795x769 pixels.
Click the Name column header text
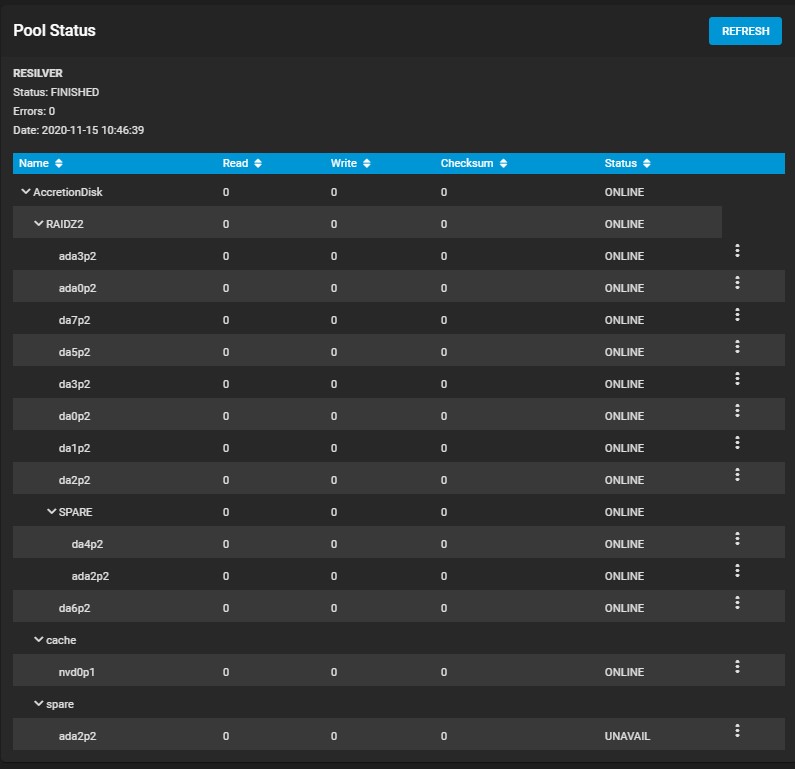click(x=33, y=163)
